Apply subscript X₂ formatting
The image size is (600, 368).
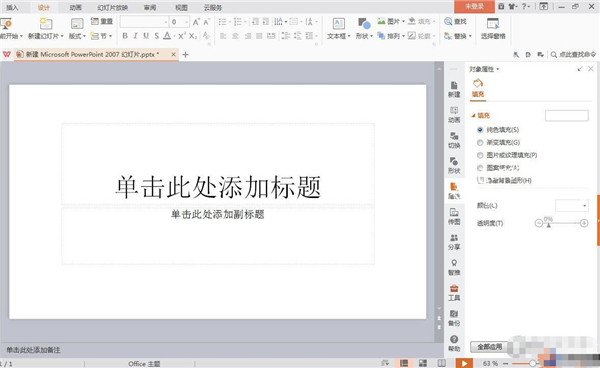[193, 36]
